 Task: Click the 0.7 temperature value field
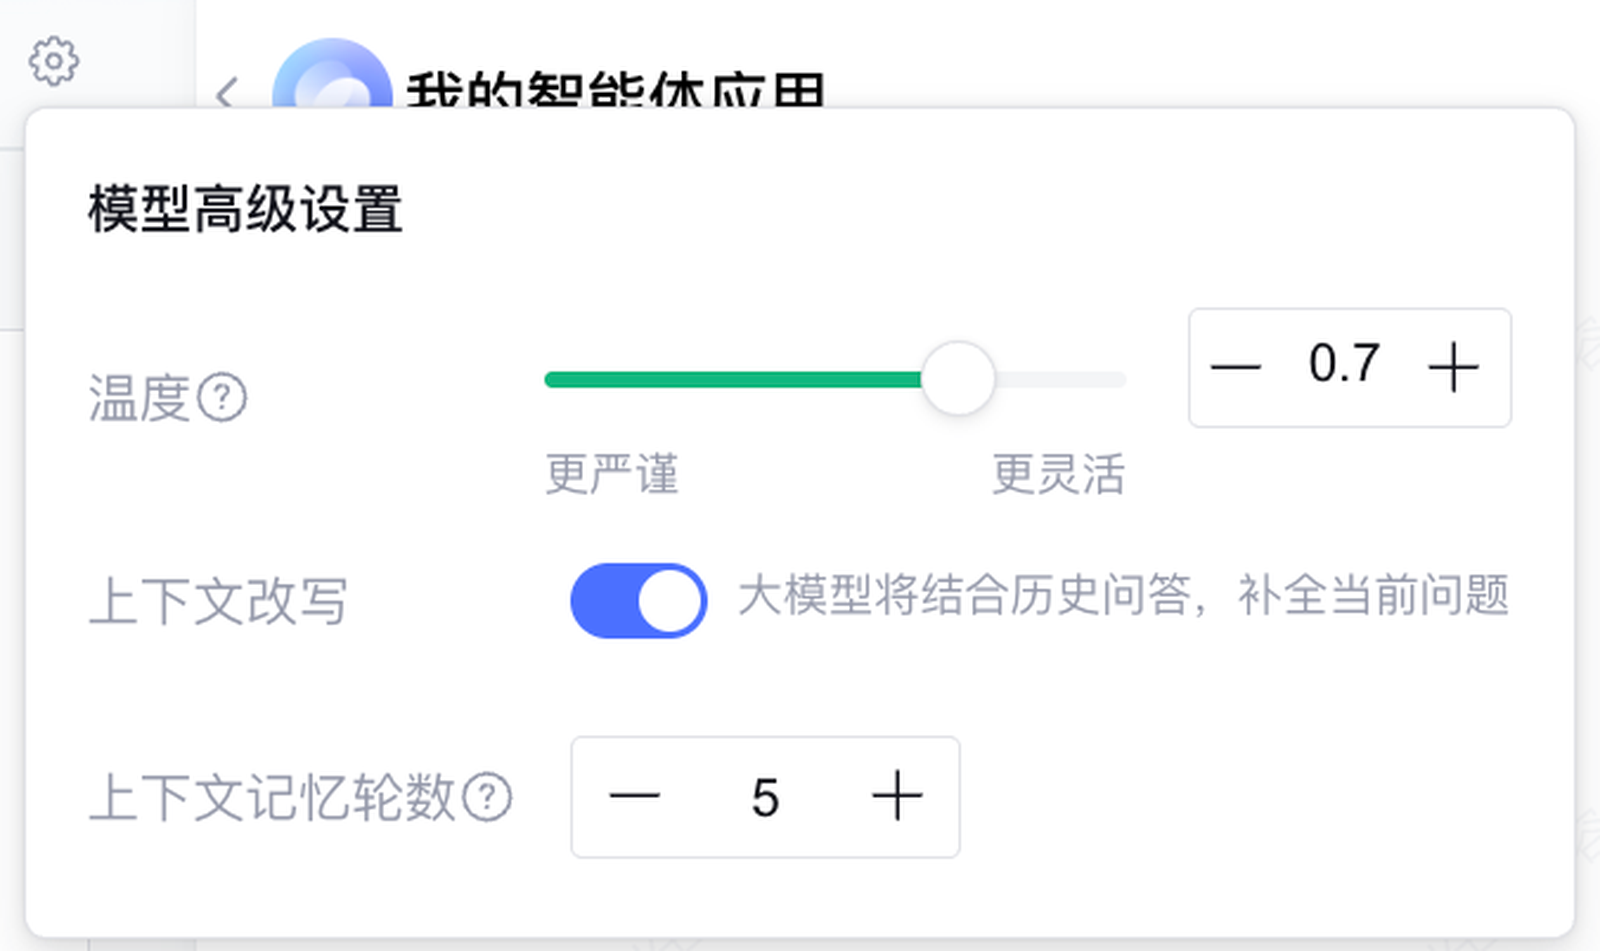click(x=1344, y=365)
